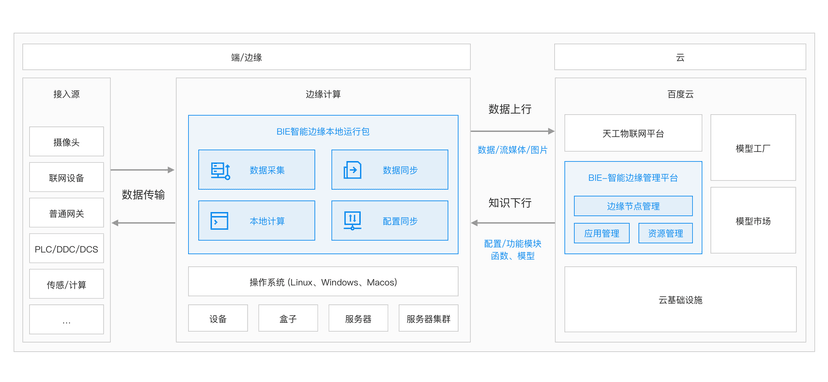Click the arrow pointing from 接入源 to 边缘计算
Viewport: 828px width, 382px height.
click(142, 170)
